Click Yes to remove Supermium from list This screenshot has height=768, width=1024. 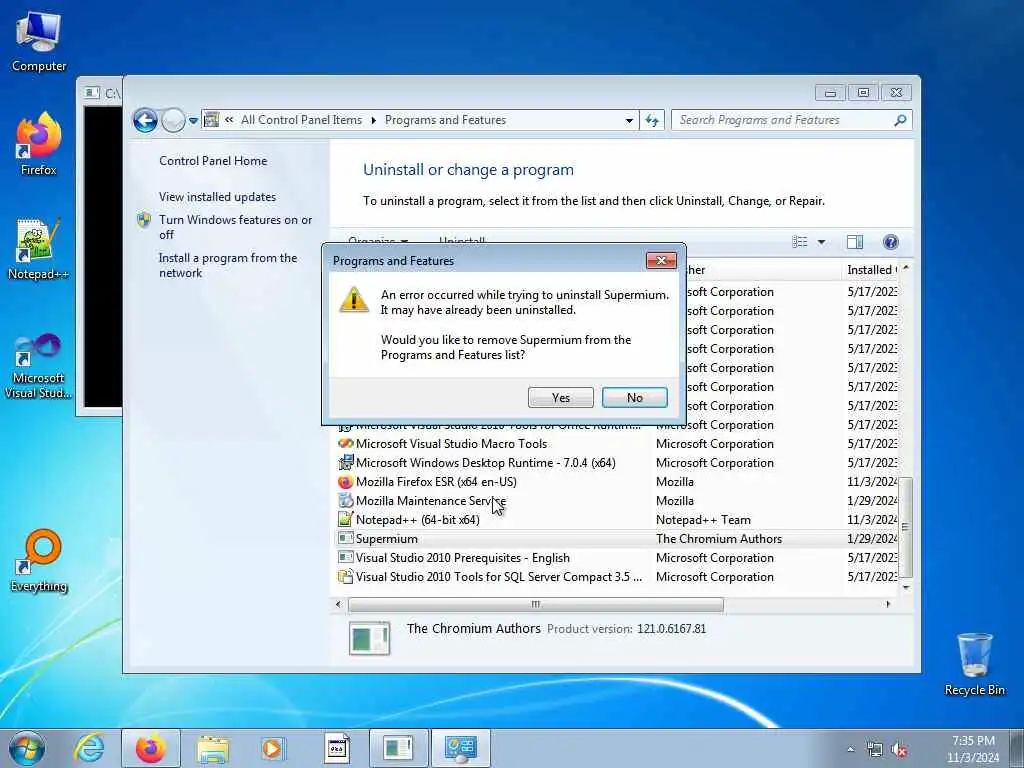[560, 397]
